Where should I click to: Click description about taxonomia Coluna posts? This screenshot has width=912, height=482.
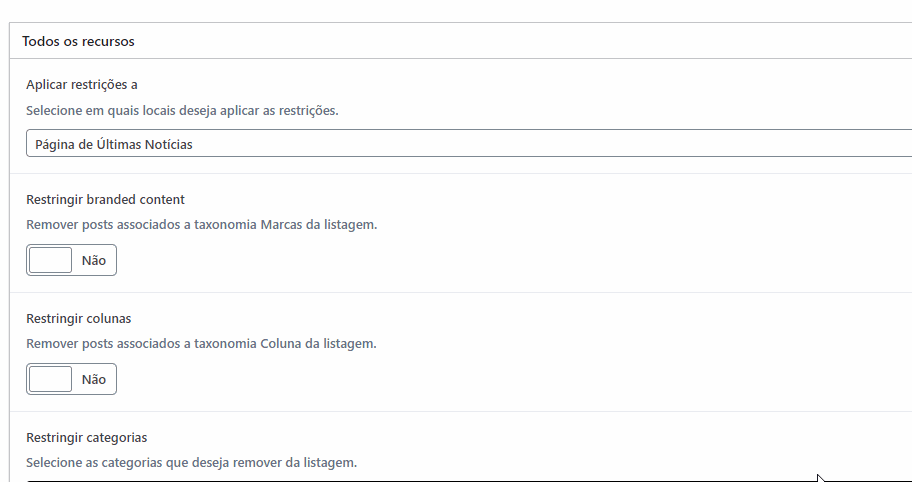tap(201, 344)
